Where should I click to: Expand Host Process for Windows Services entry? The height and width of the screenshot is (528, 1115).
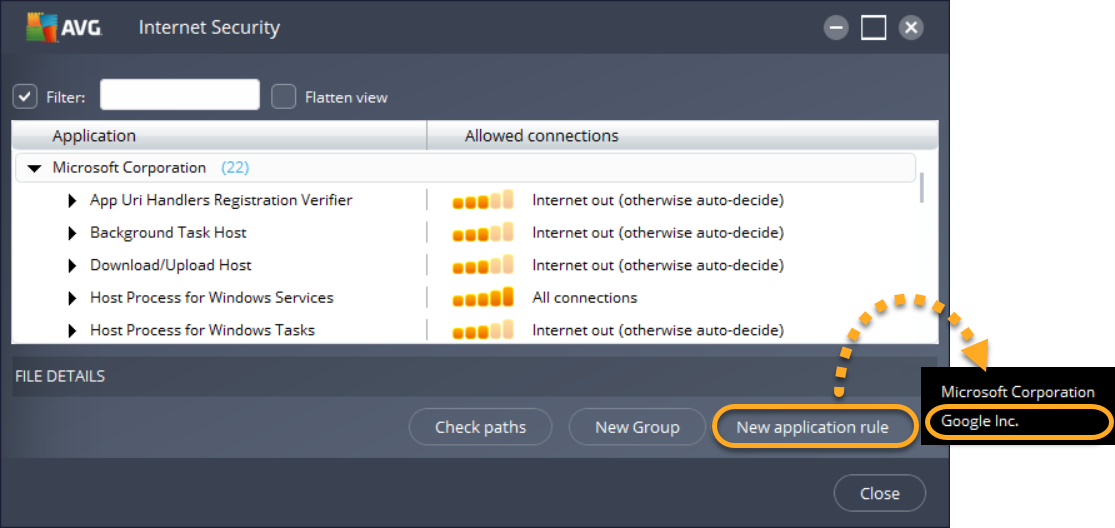(x=72, y=298)
